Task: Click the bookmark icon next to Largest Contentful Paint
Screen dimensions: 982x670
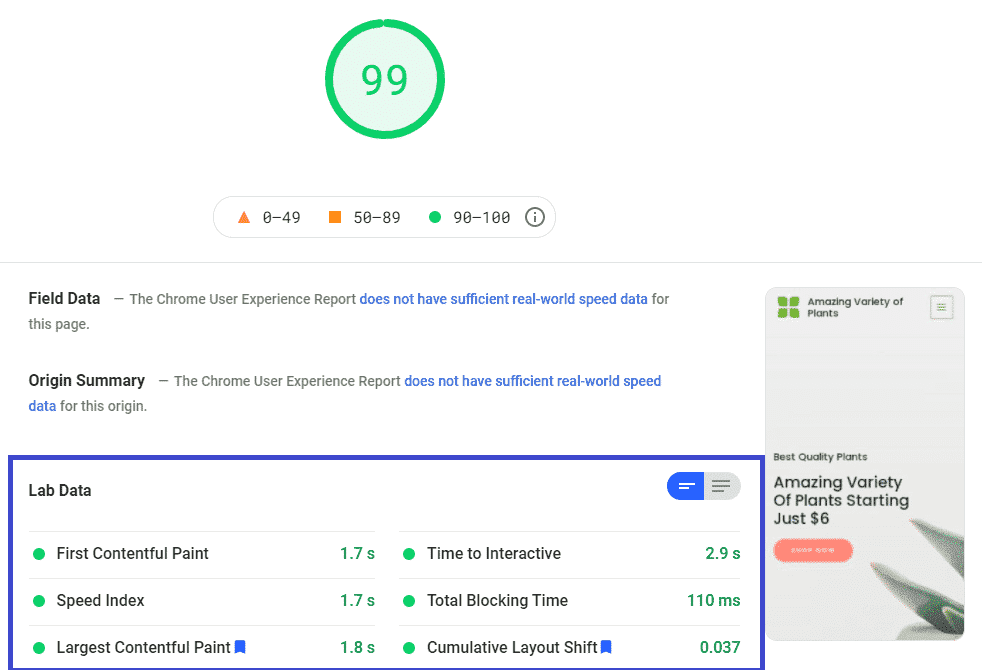Action: pos(240,647)
